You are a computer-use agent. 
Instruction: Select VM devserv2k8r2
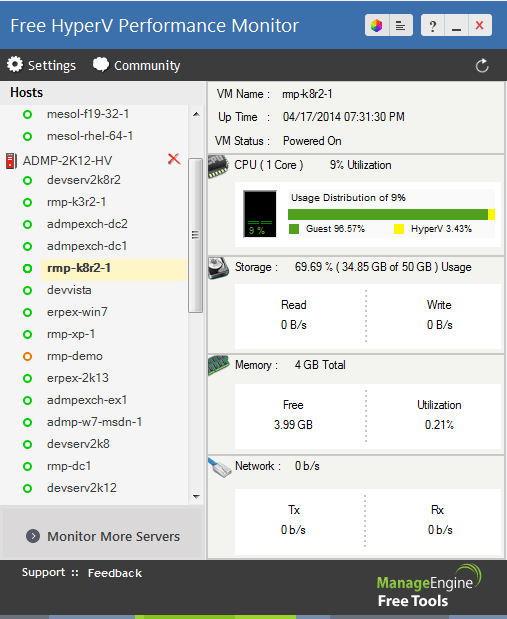click(x=83, y=180)
